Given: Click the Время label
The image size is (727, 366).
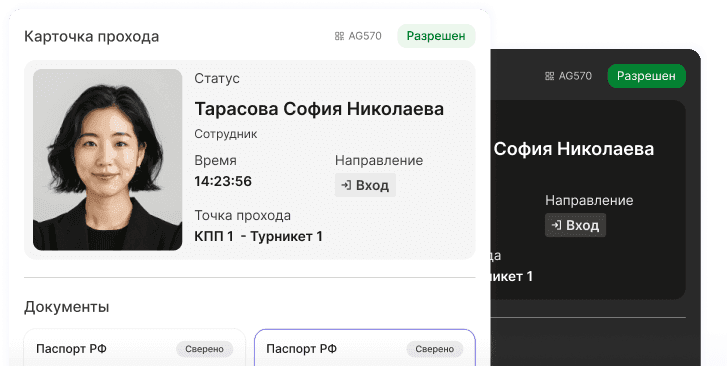Looking at the screenshot, I should (x=216, y=161).
